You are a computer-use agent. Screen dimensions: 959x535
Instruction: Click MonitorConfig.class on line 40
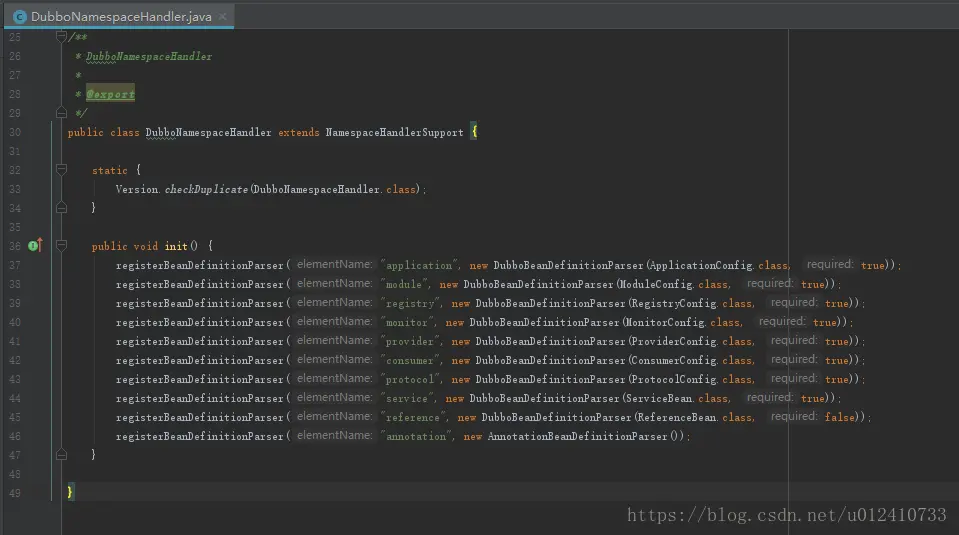682,322
